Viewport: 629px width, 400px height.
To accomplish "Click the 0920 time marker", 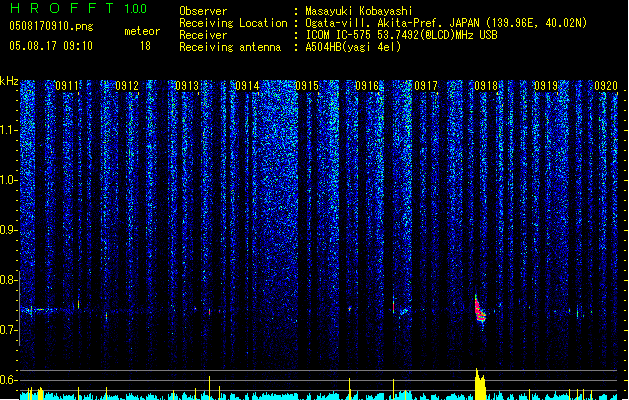I will point(606,86).
